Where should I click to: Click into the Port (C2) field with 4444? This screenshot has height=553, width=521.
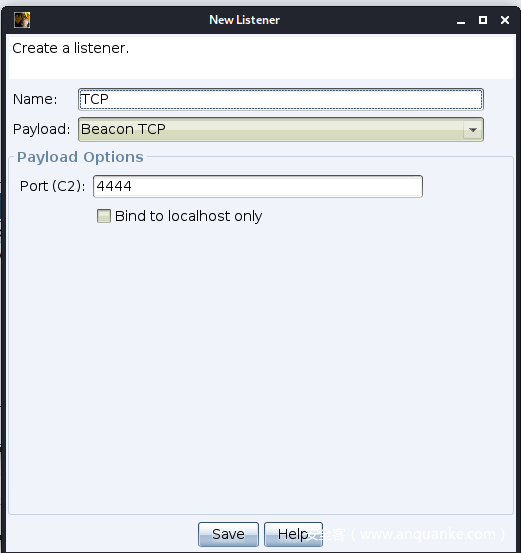point(258,186)
